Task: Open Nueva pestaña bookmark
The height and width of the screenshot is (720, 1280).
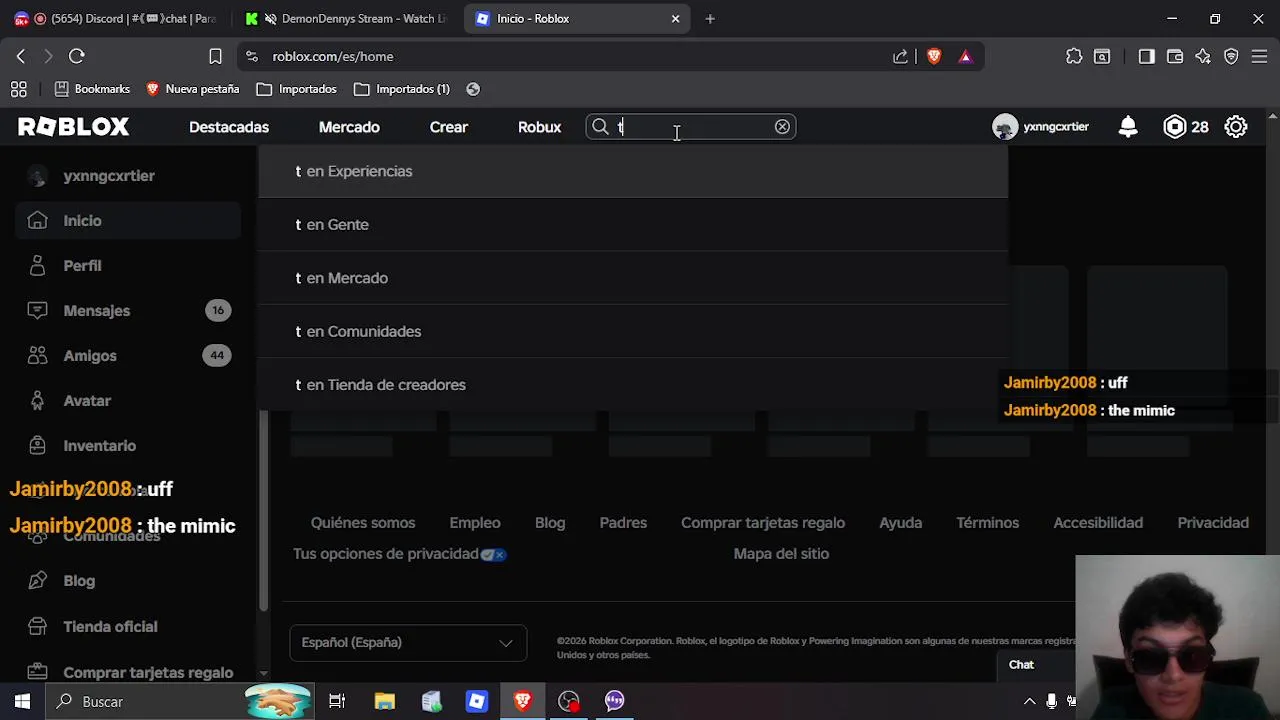Action: tap(192, 89)
